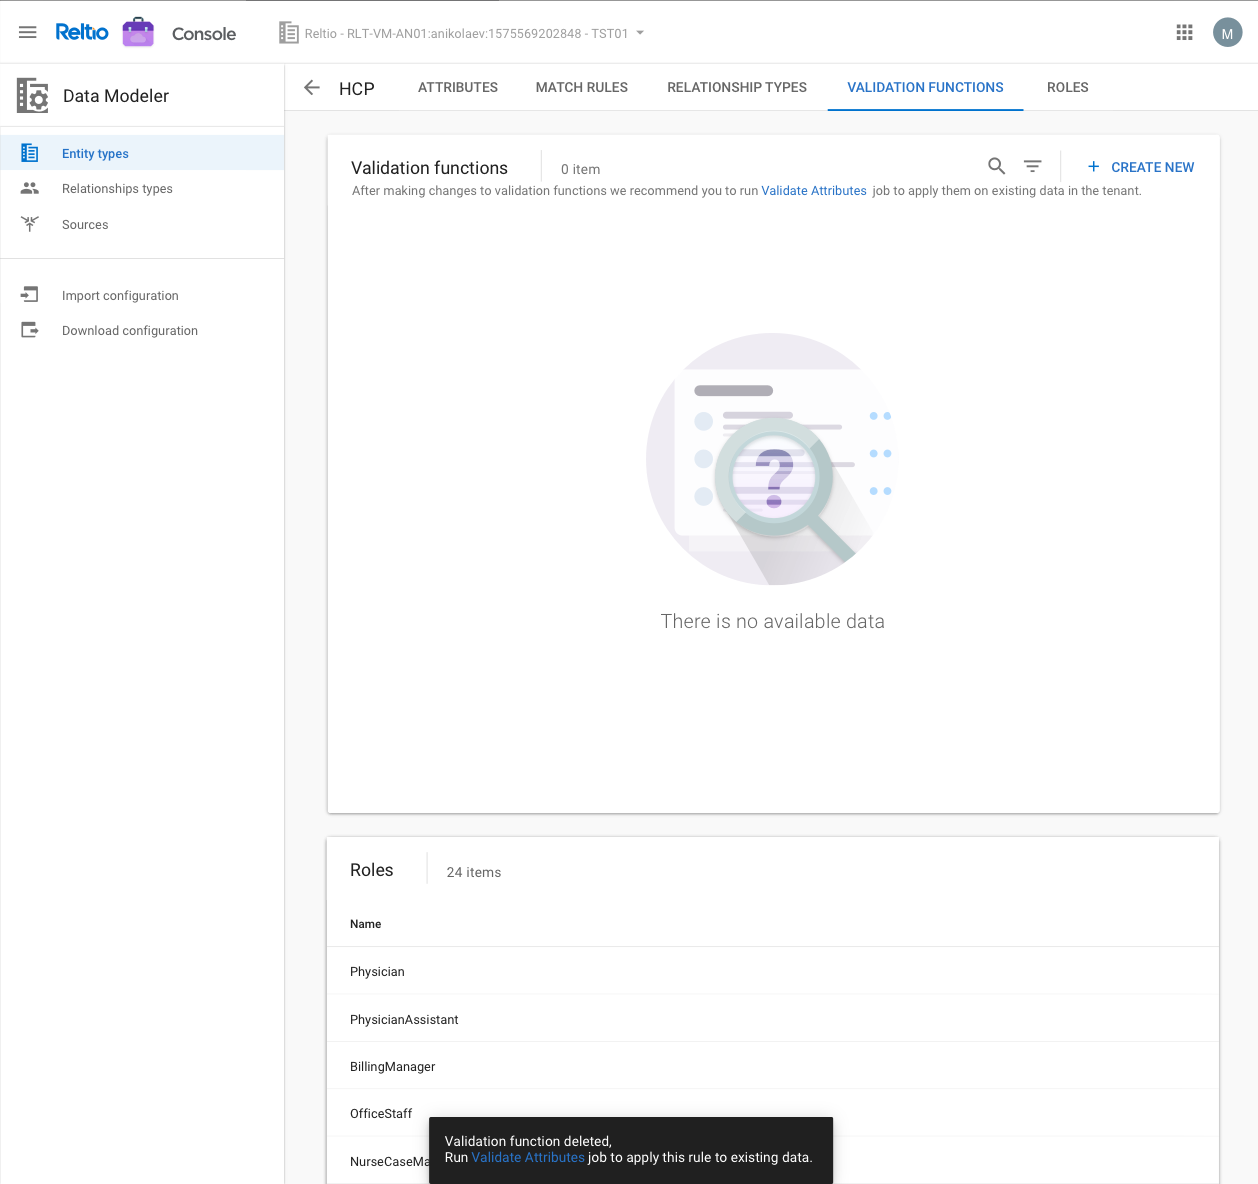Click the Console label
Image resolution: width=1258 pixels, height=1184 pixels.
(x=204, y=33)
